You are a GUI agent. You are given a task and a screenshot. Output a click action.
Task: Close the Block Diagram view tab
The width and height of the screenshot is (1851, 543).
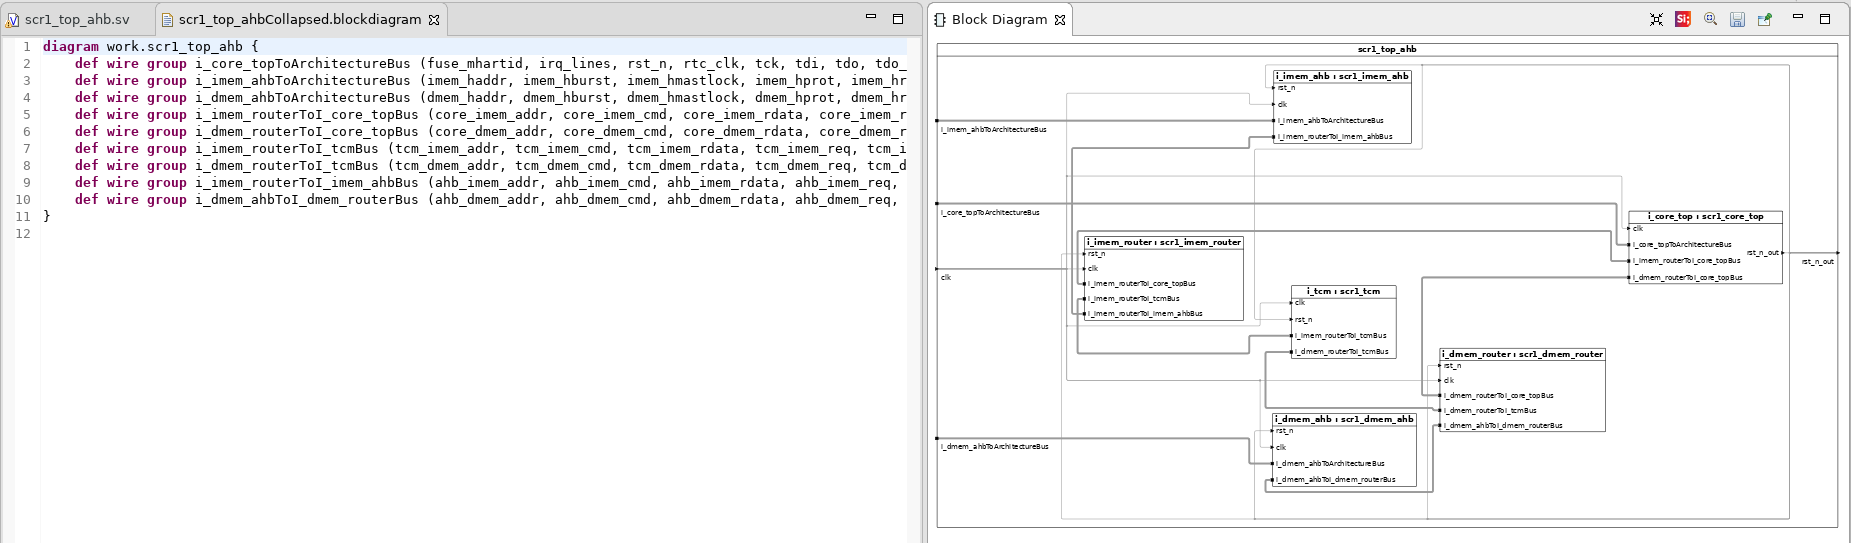1060,19
